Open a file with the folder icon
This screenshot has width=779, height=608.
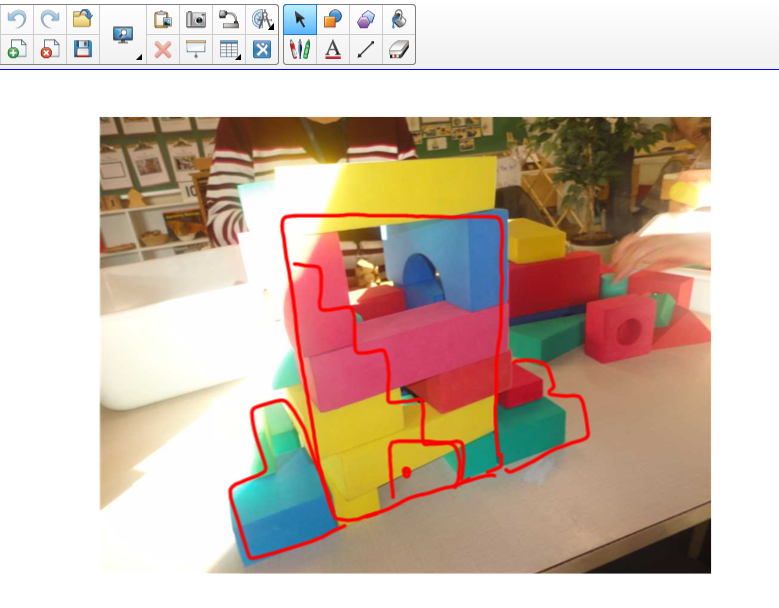point(82,18)
